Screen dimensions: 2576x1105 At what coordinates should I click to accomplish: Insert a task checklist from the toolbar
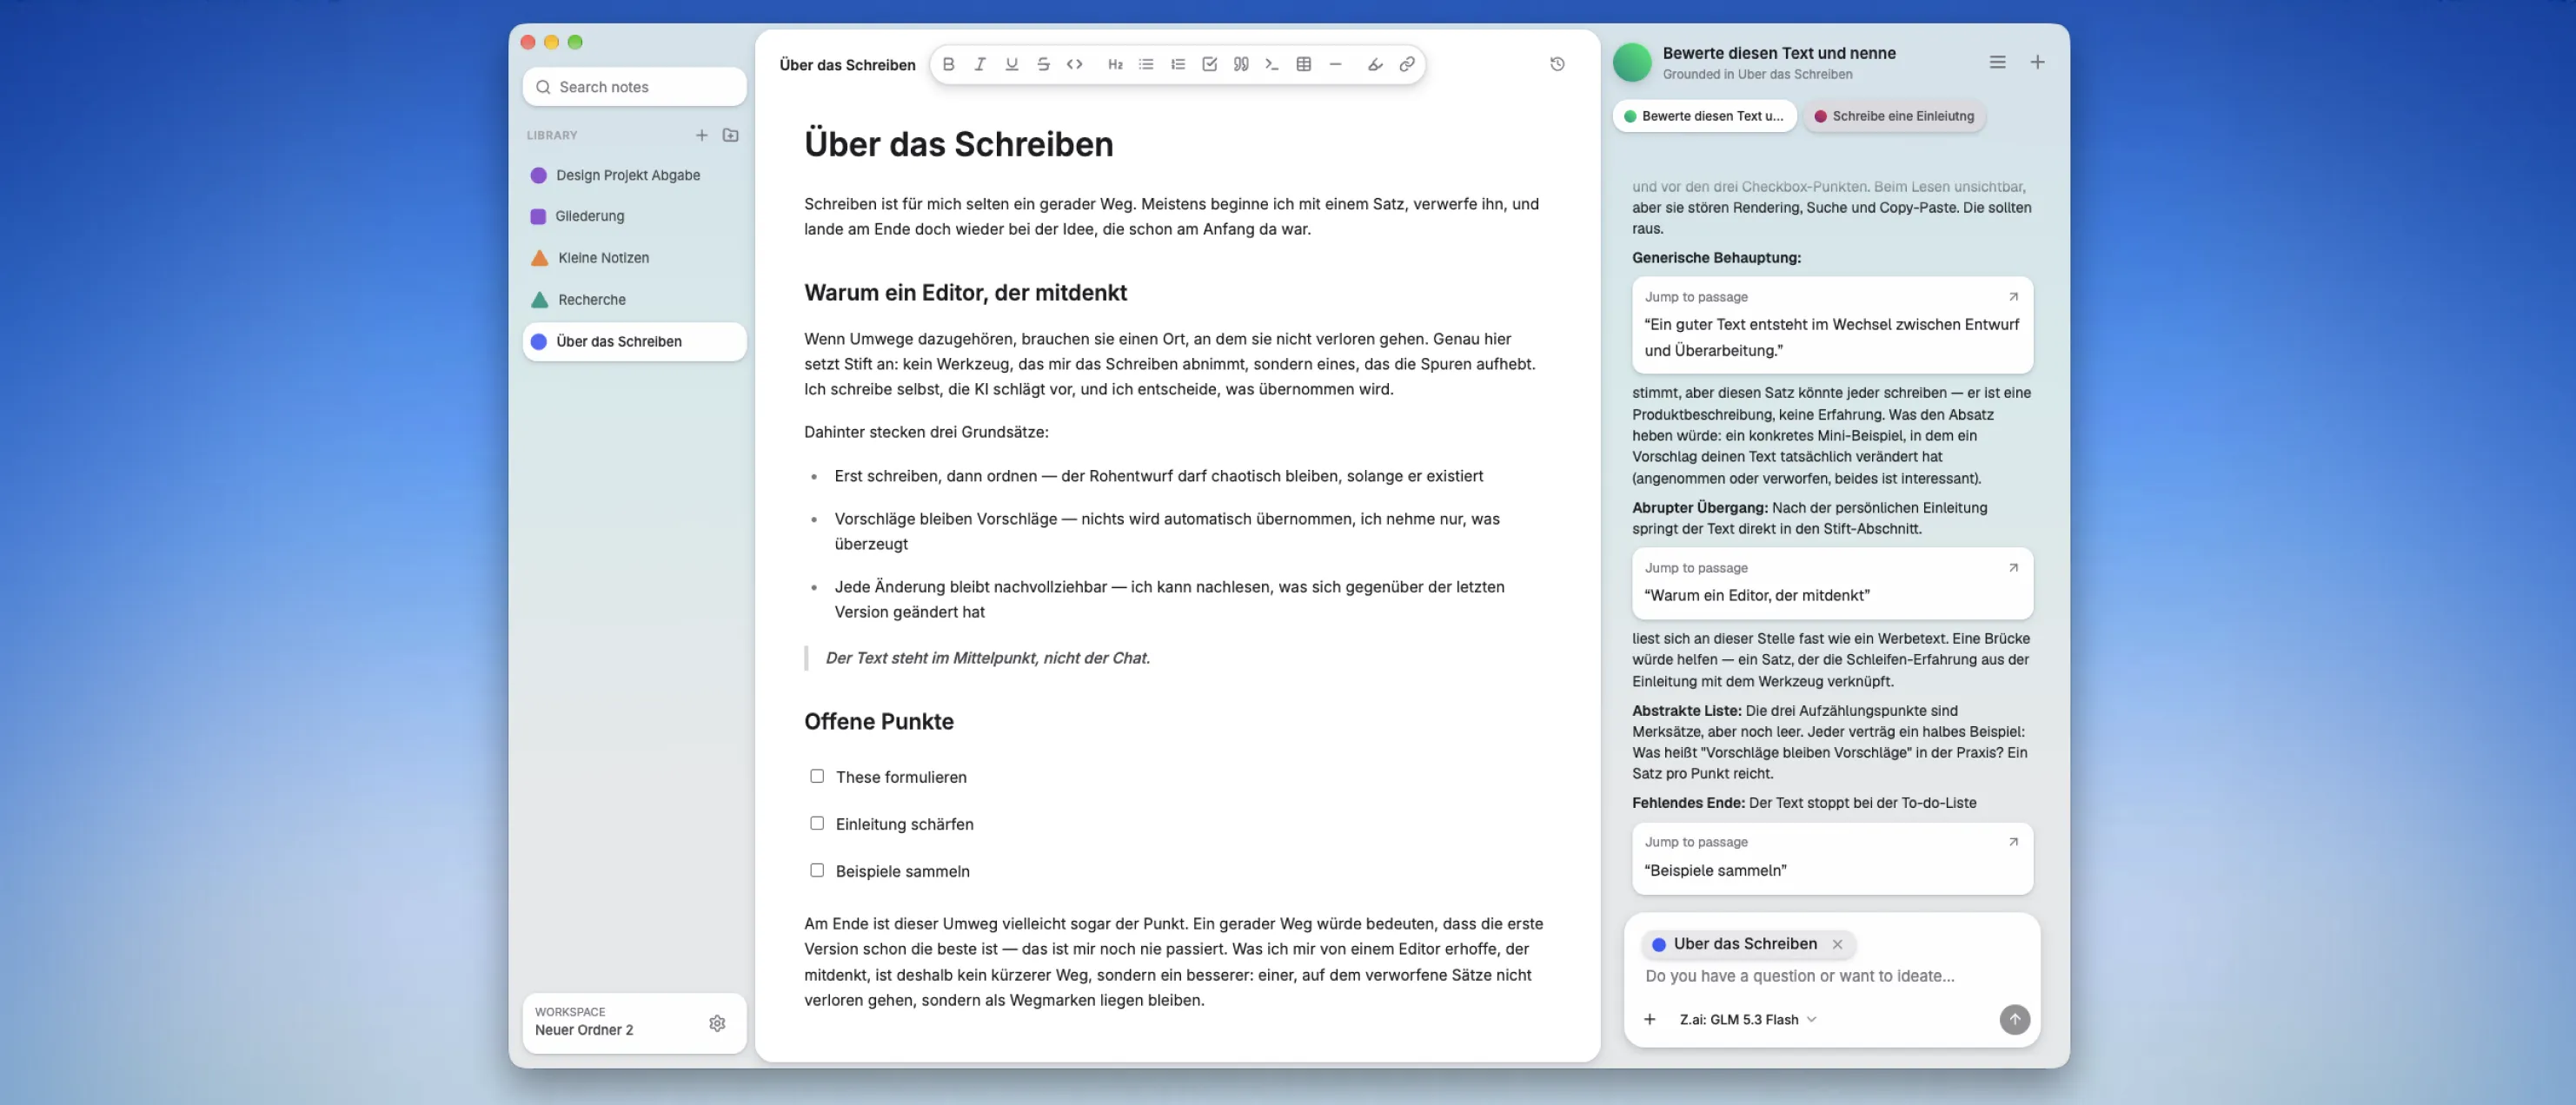point(1209,64)
